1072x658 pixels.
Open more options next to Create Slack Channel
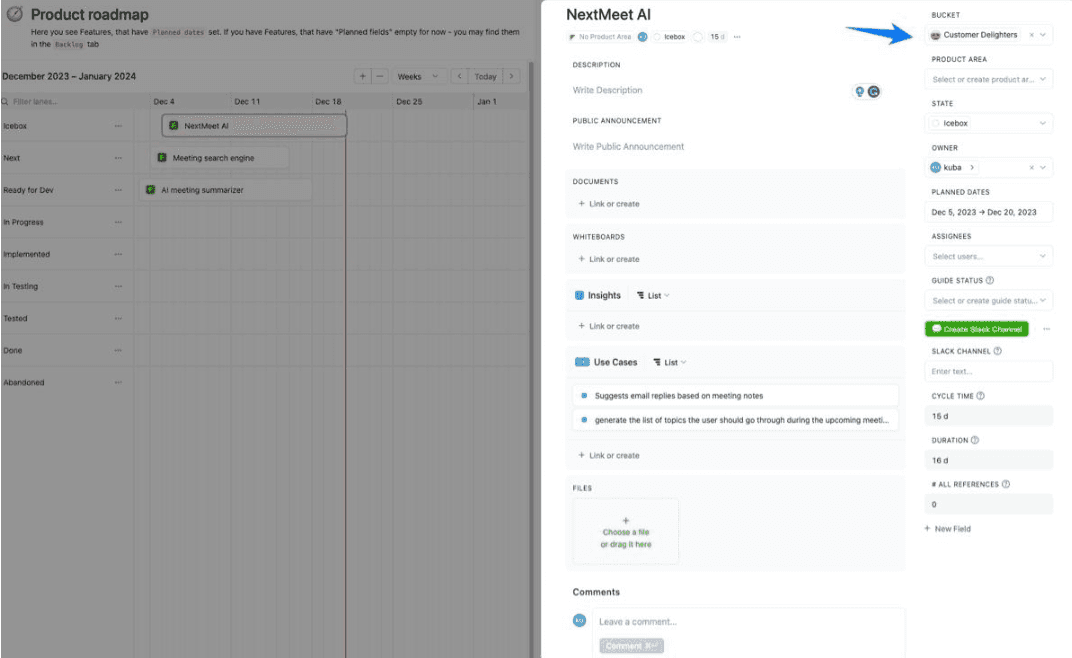click(1046, 329)
